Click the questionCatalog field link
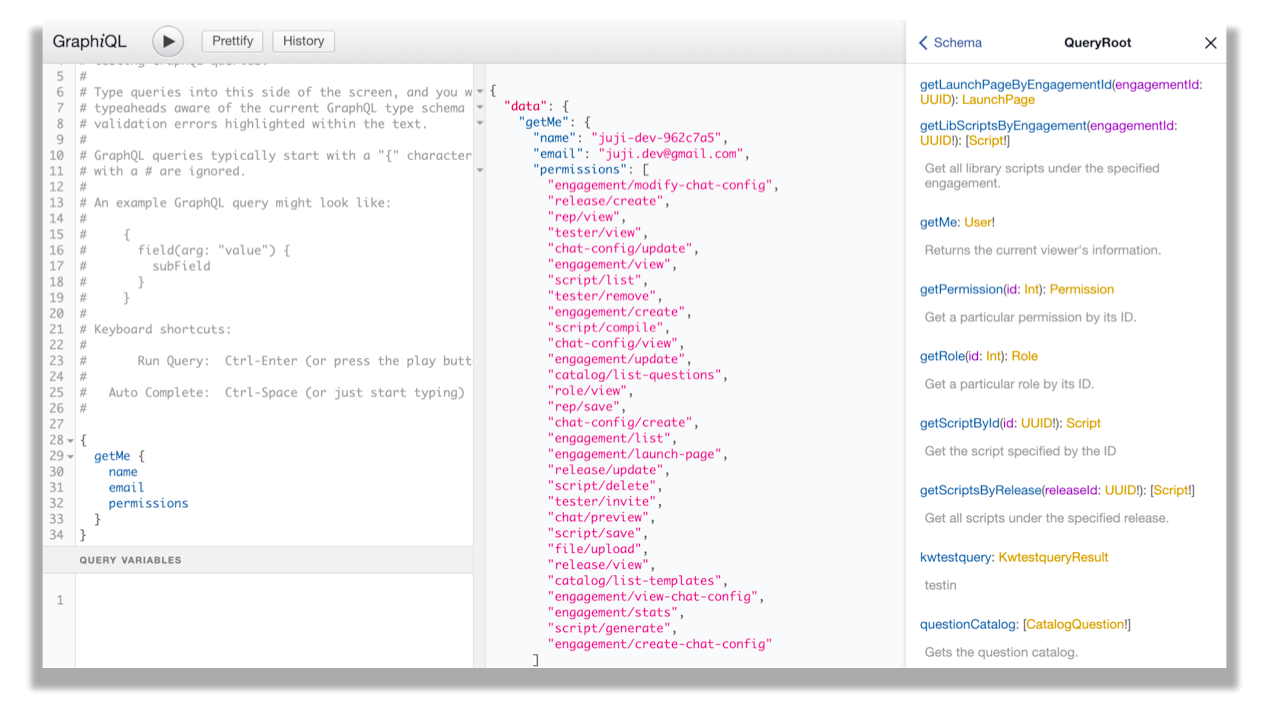 click(968, 624)
